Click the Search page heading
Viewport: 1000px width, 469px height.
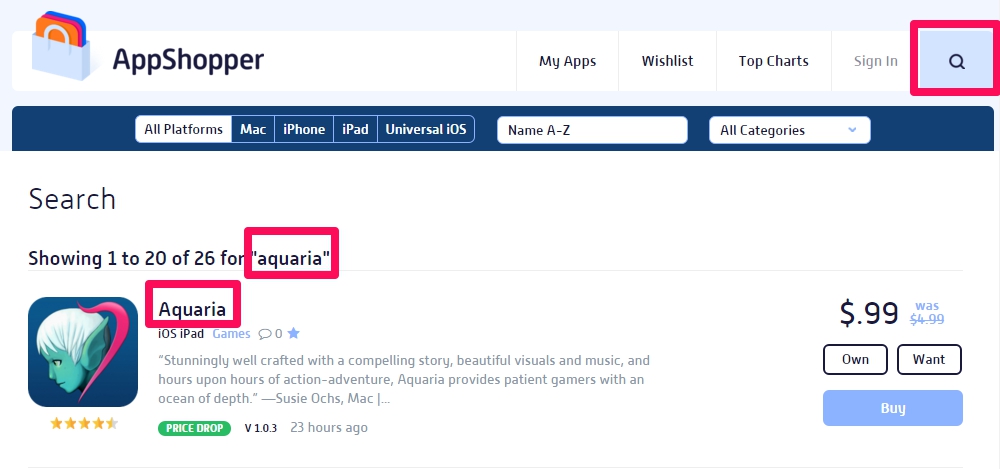click(x=72, y=199)
